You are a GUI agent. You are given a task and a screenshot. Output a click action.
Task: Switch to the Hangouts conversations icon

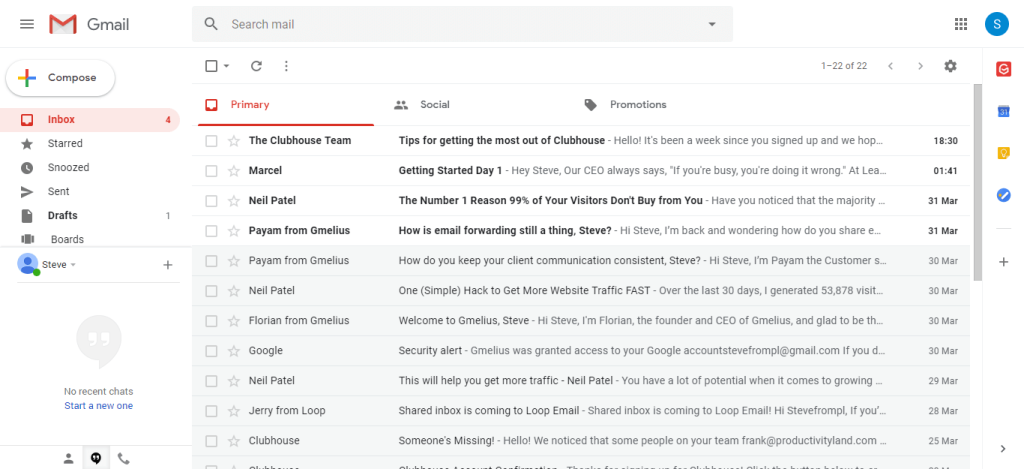click(x=95, y=459)
